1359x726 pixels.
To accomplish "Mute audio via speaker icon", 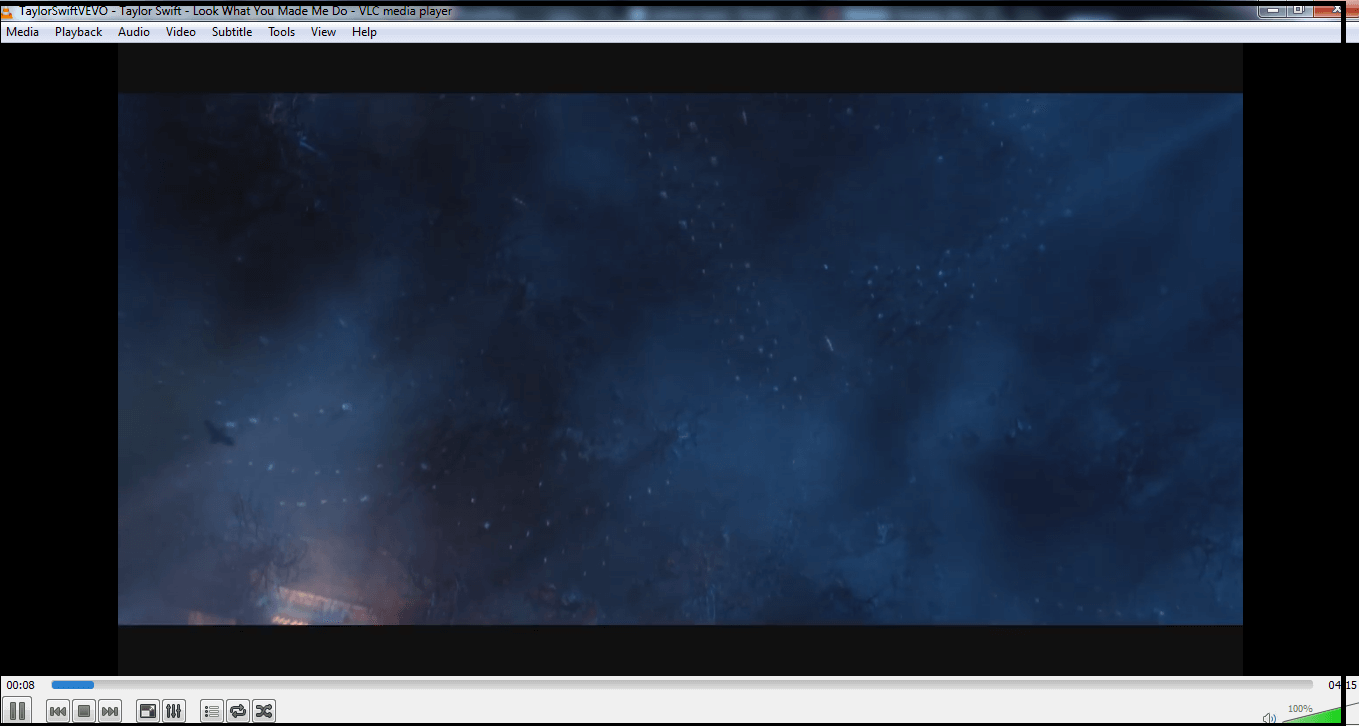I will point(1269,718).
